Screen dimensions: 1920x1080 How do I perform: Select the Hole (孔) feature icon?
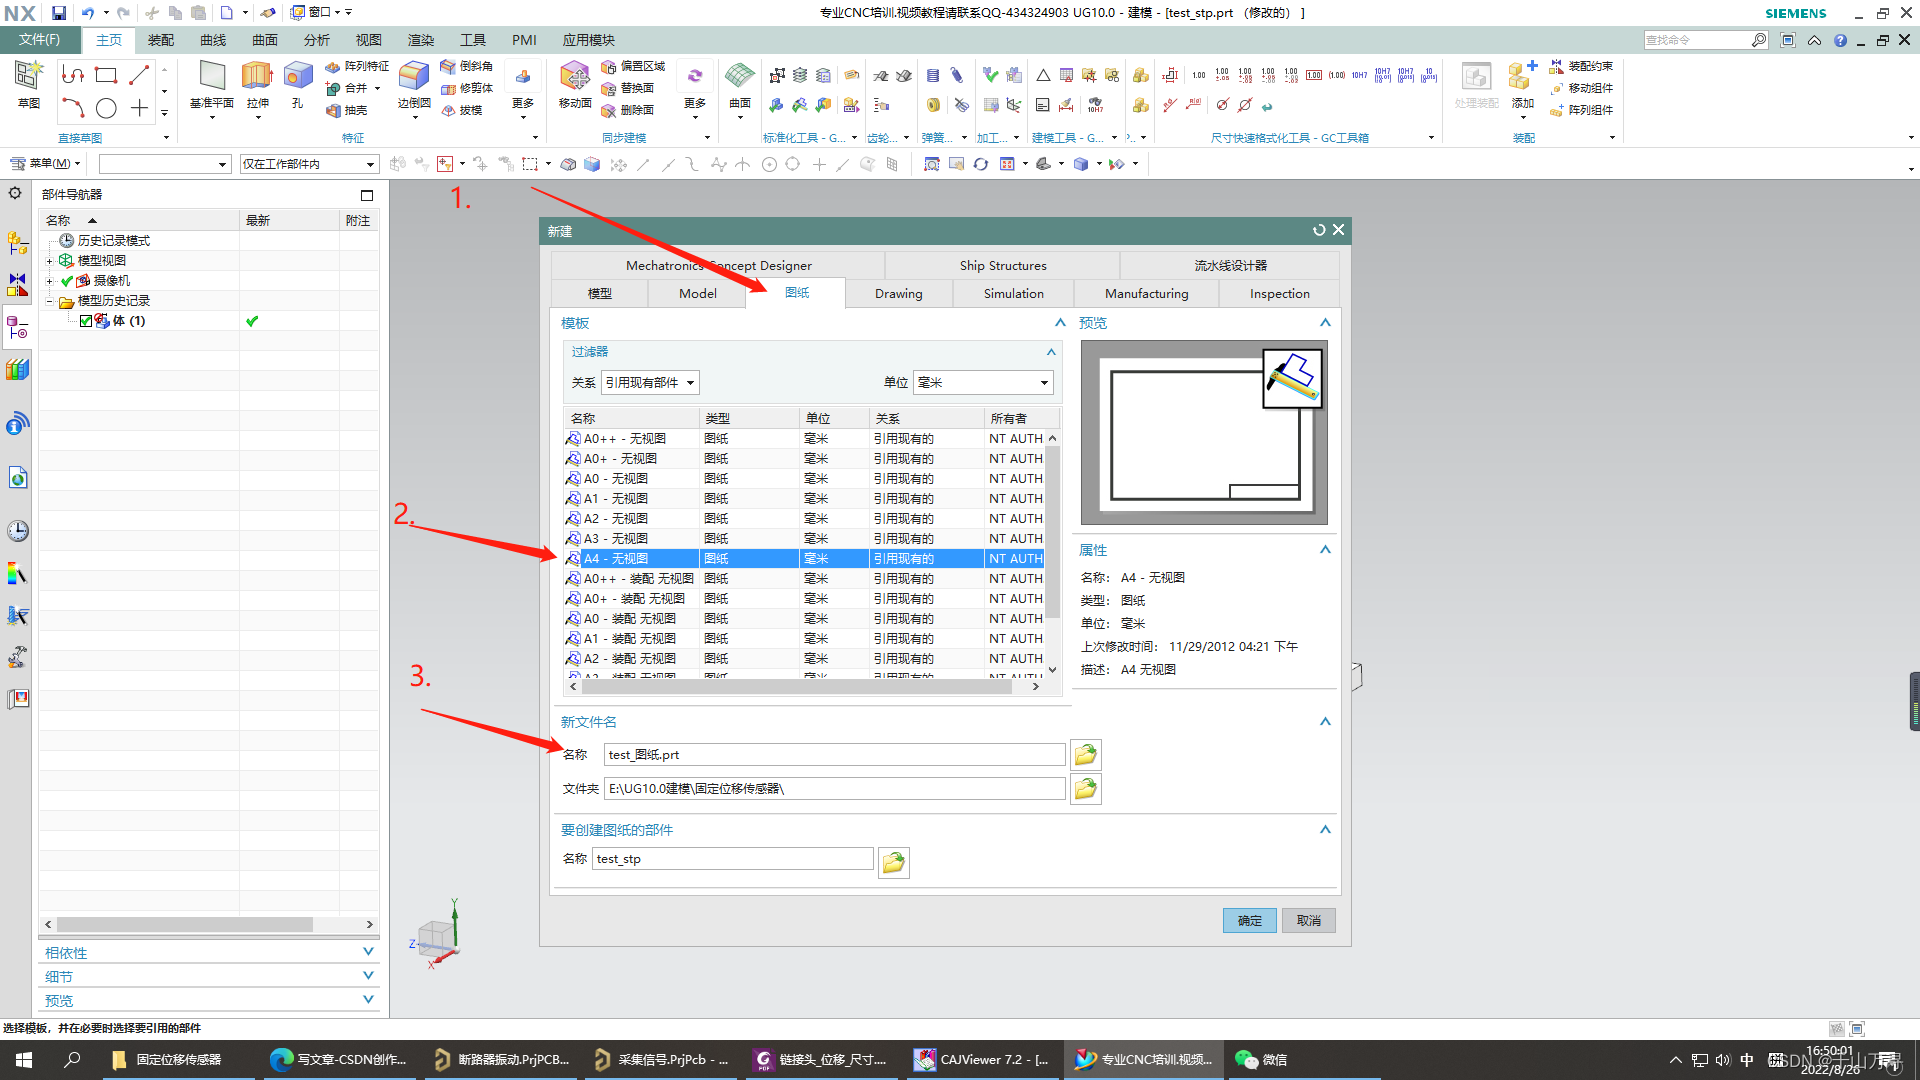(x=297, y=77)
